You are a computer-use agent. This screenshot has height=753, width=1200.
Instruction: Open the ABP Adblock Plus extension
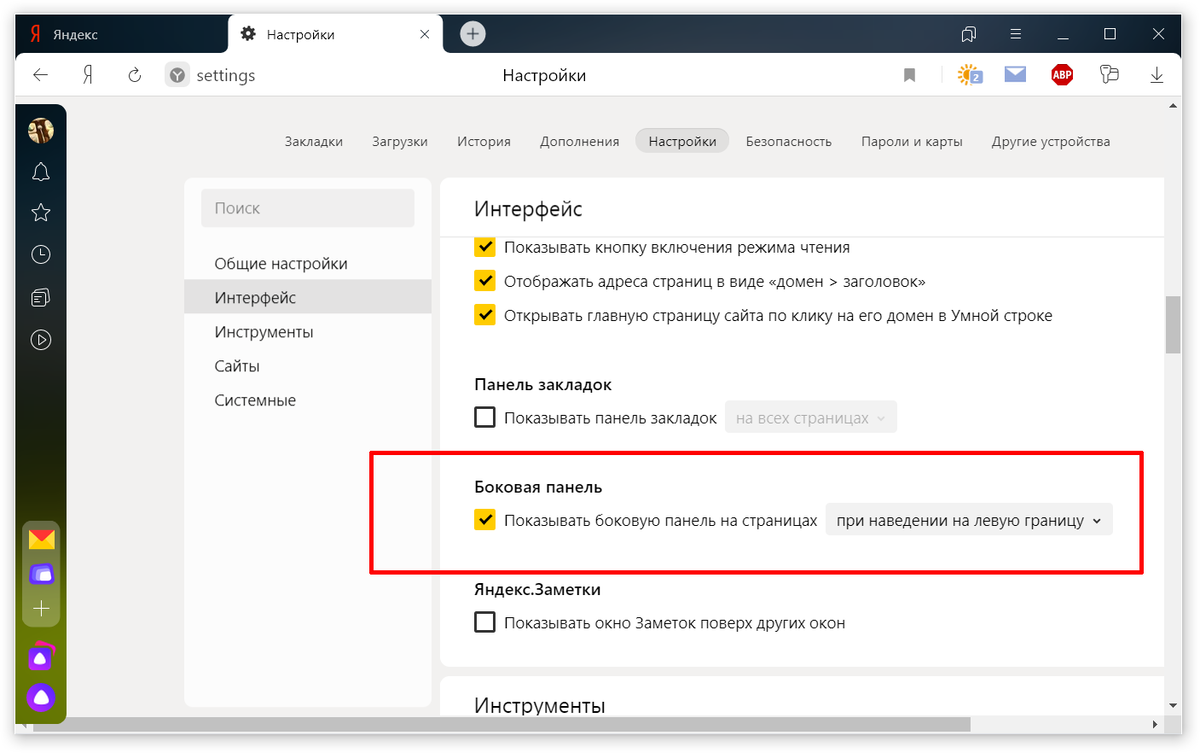pyautogui.click(x=1062, y=75)
